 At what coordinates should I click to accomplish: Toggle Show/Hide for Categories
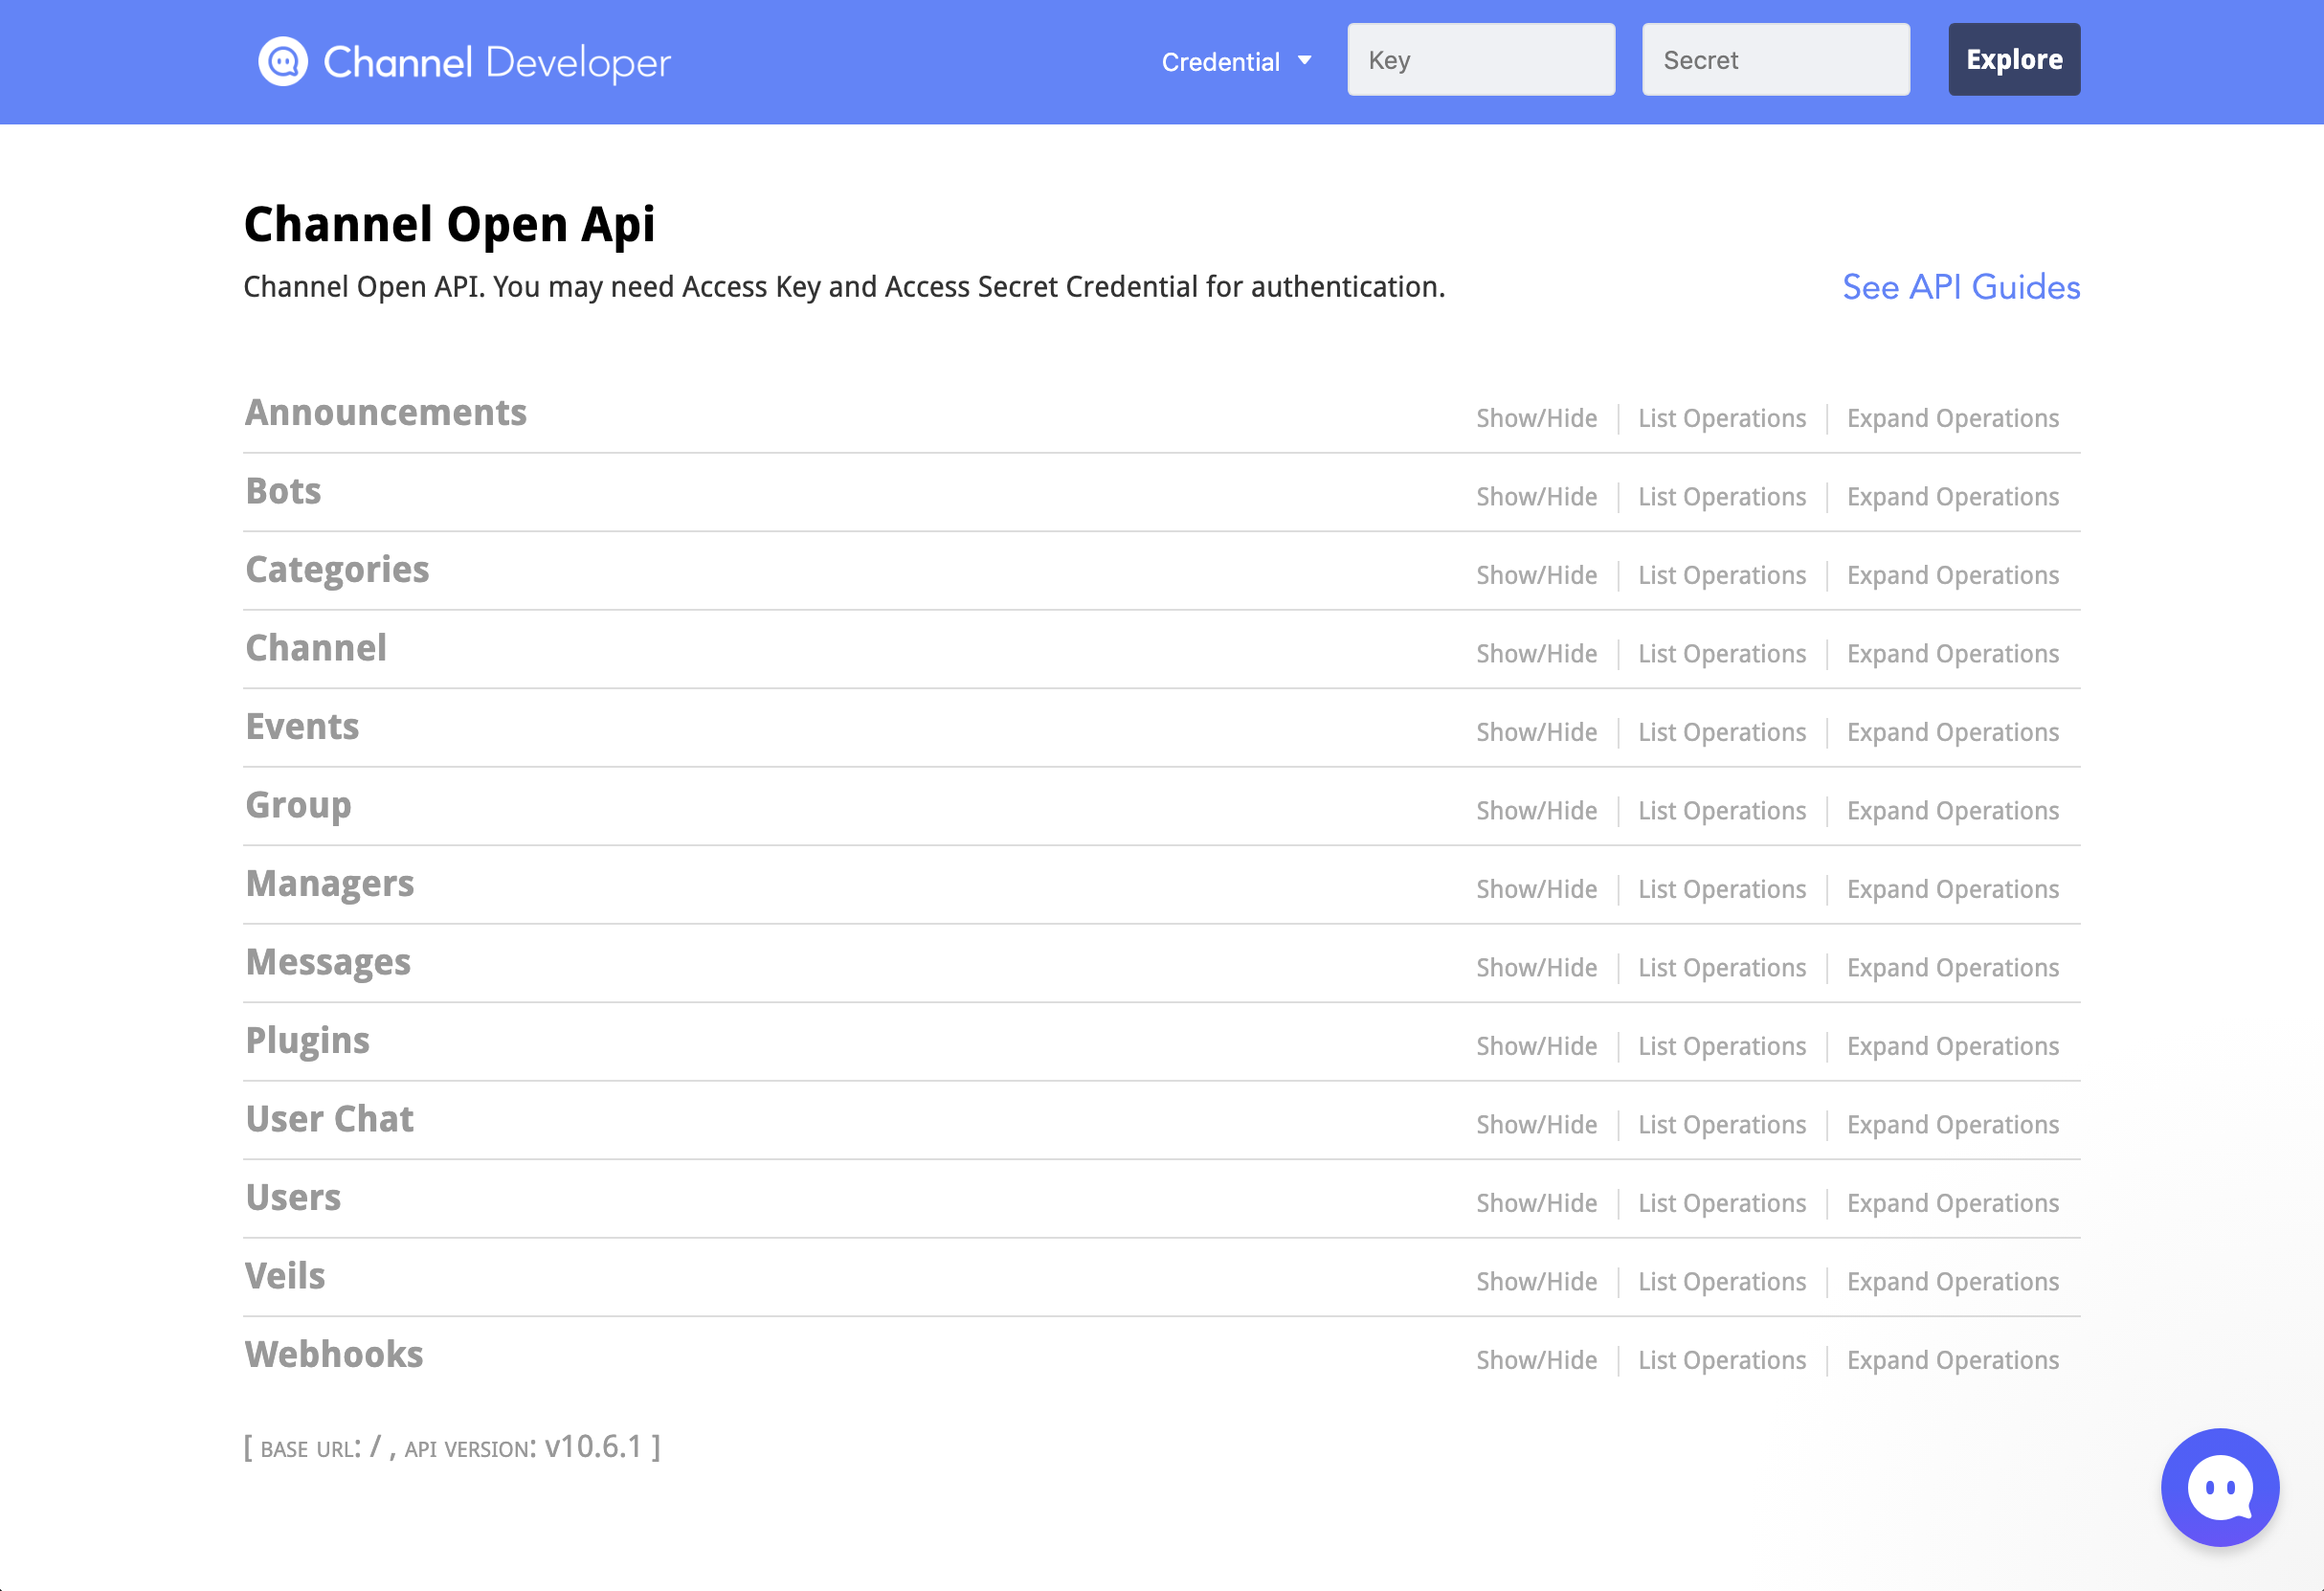point(1536,575)
